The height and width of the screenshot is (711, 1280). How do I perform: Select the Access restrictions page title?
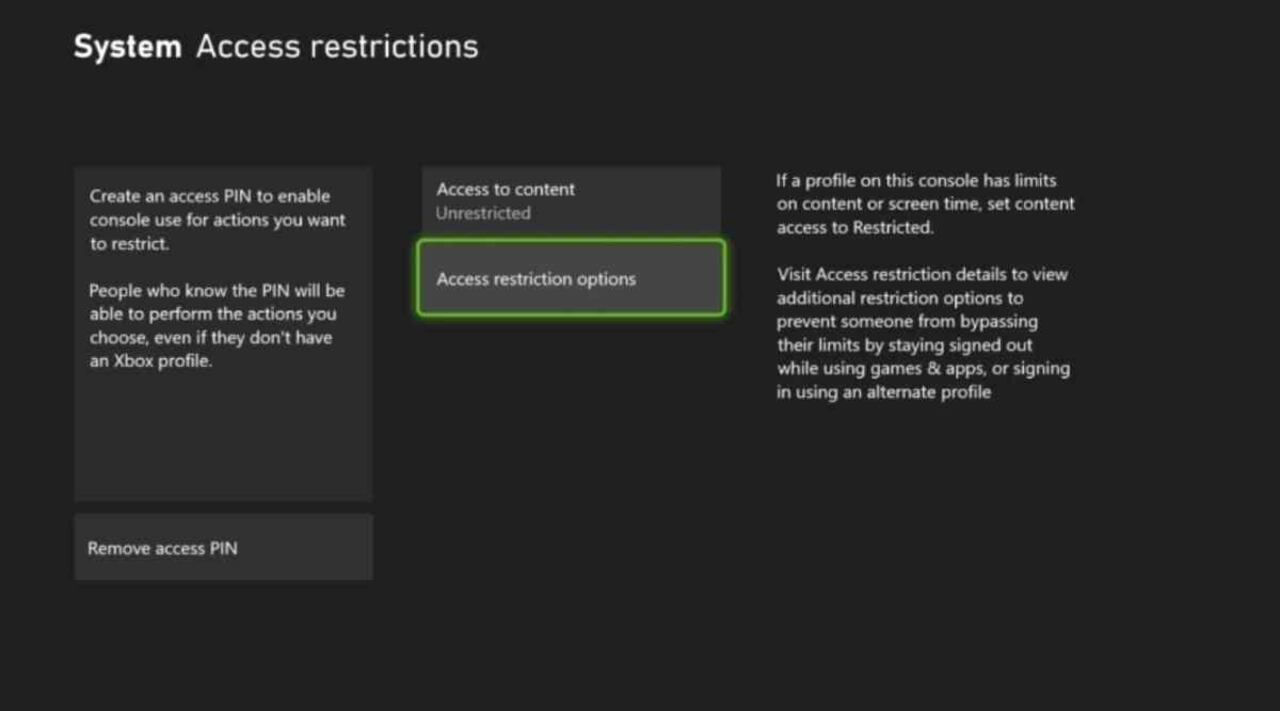(x=337, y=45)
